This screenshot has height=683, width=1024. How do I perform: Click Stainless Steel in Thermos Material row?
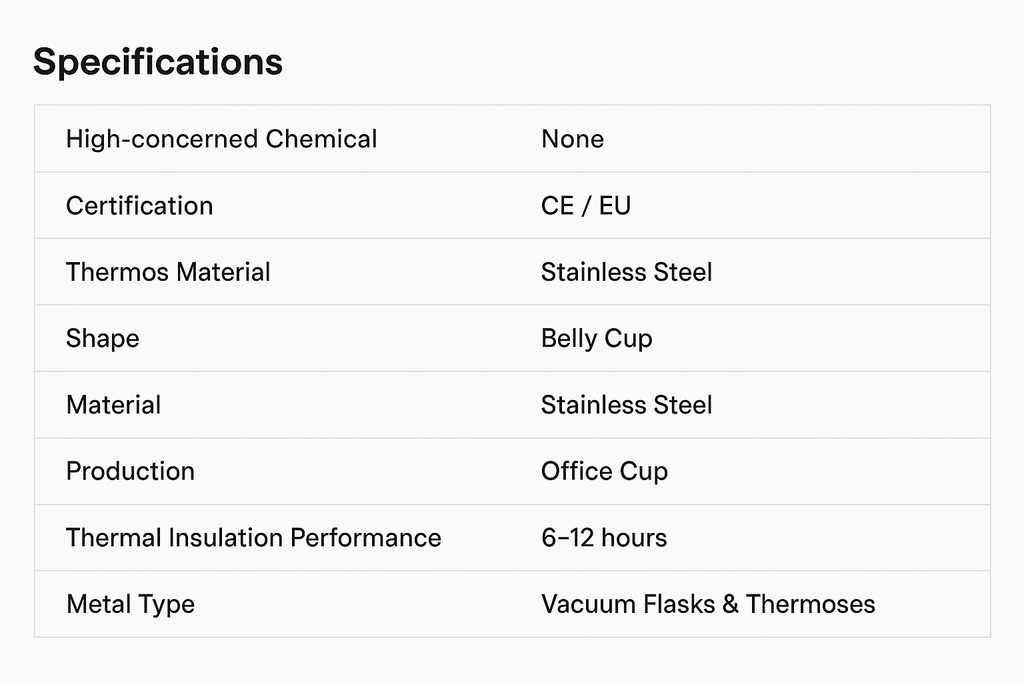(626, 272)
